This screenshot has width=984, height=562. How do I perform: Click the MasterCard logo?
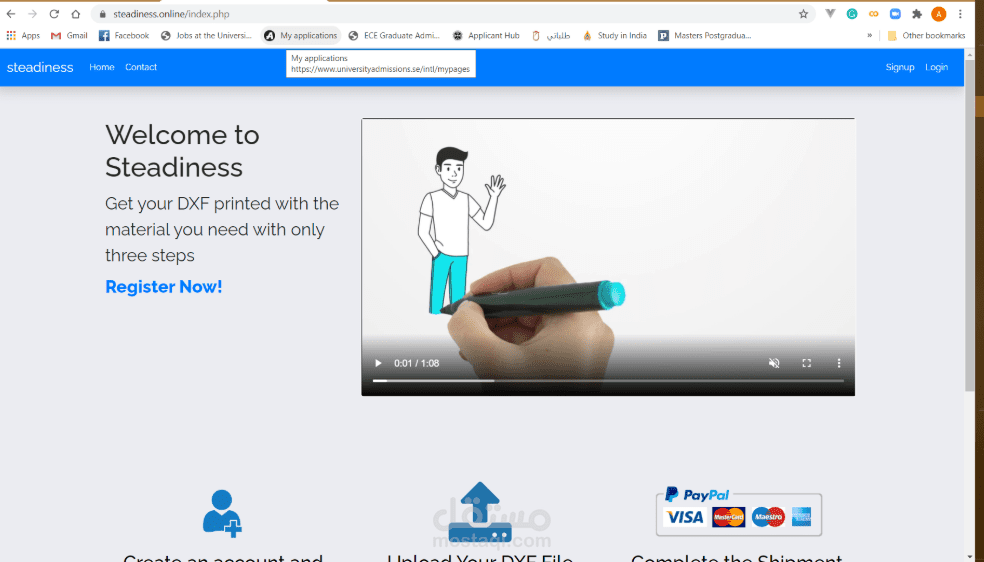(x=729, y=517)
